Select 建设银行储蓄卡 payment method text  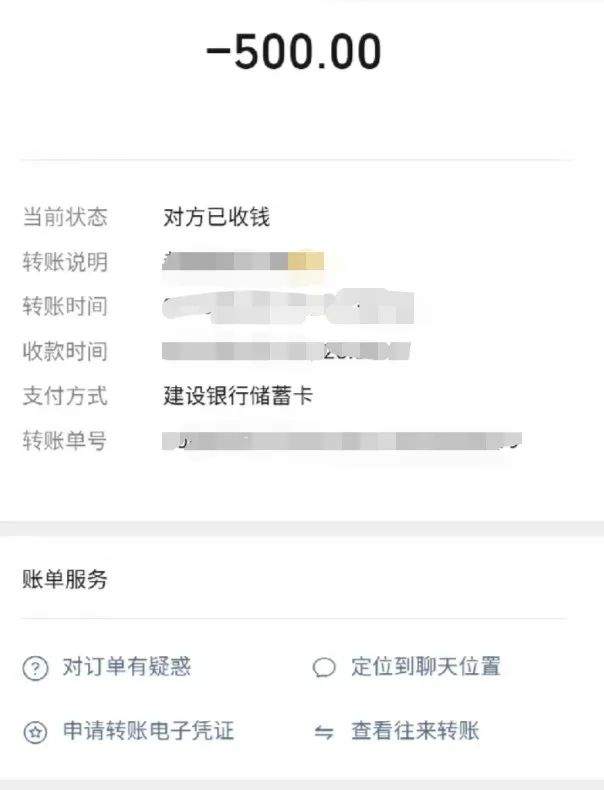click(238, 395)
